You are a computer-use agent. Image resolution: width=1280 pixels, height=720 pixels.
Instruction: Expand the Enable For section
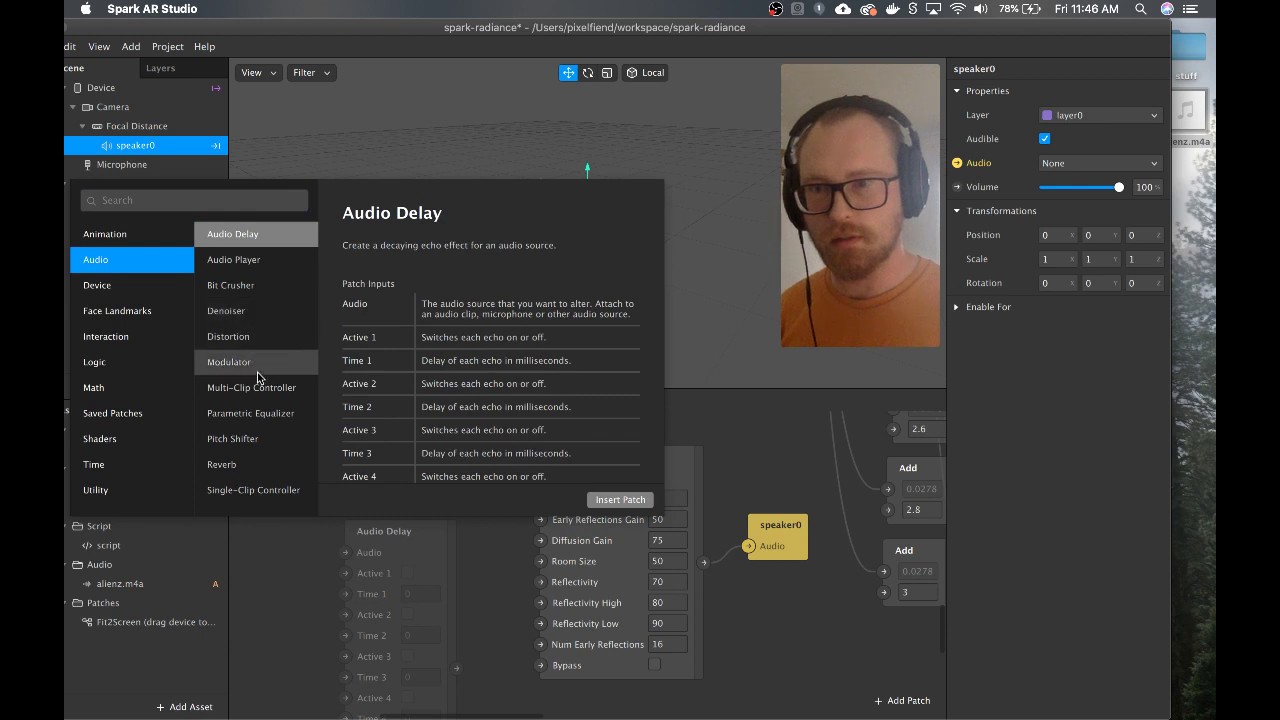point(957,307)
